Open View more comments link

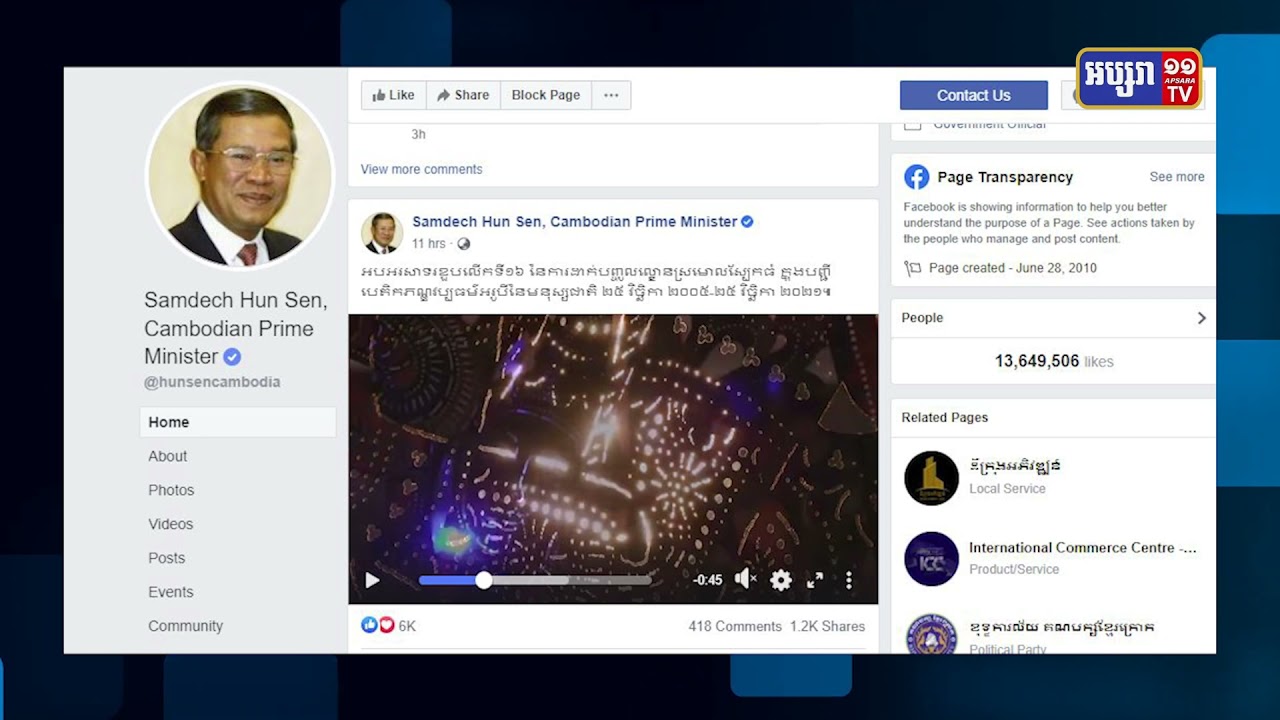pos(422,169)
